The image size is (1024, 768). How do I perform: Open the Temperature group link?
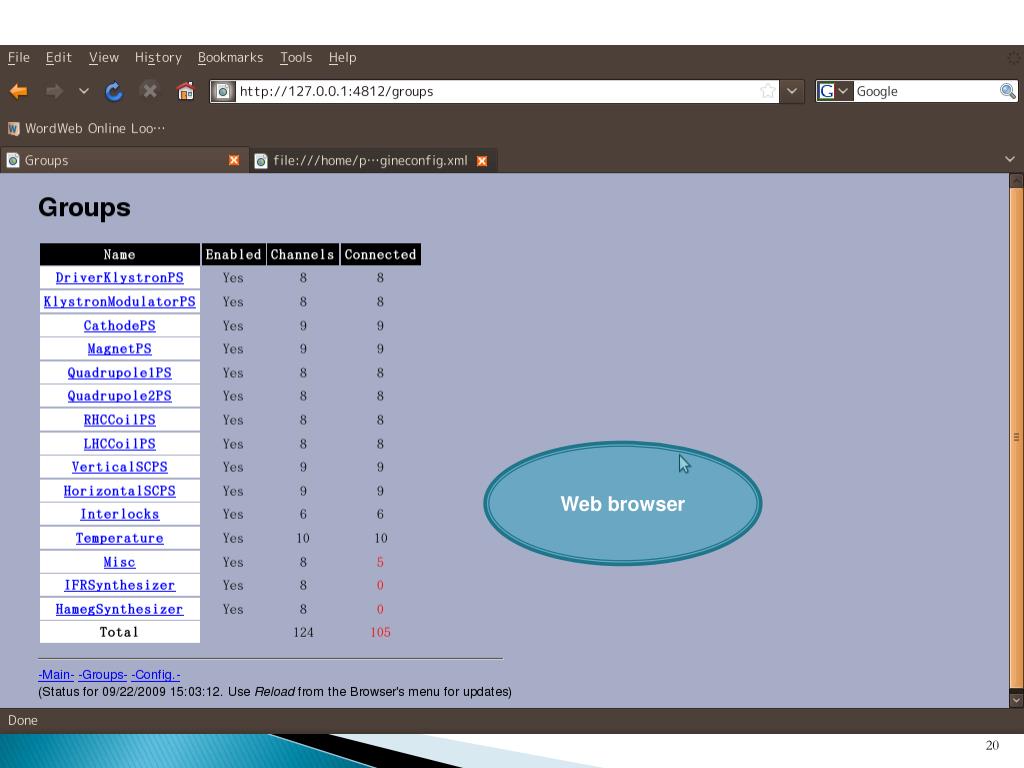(120, 538)
